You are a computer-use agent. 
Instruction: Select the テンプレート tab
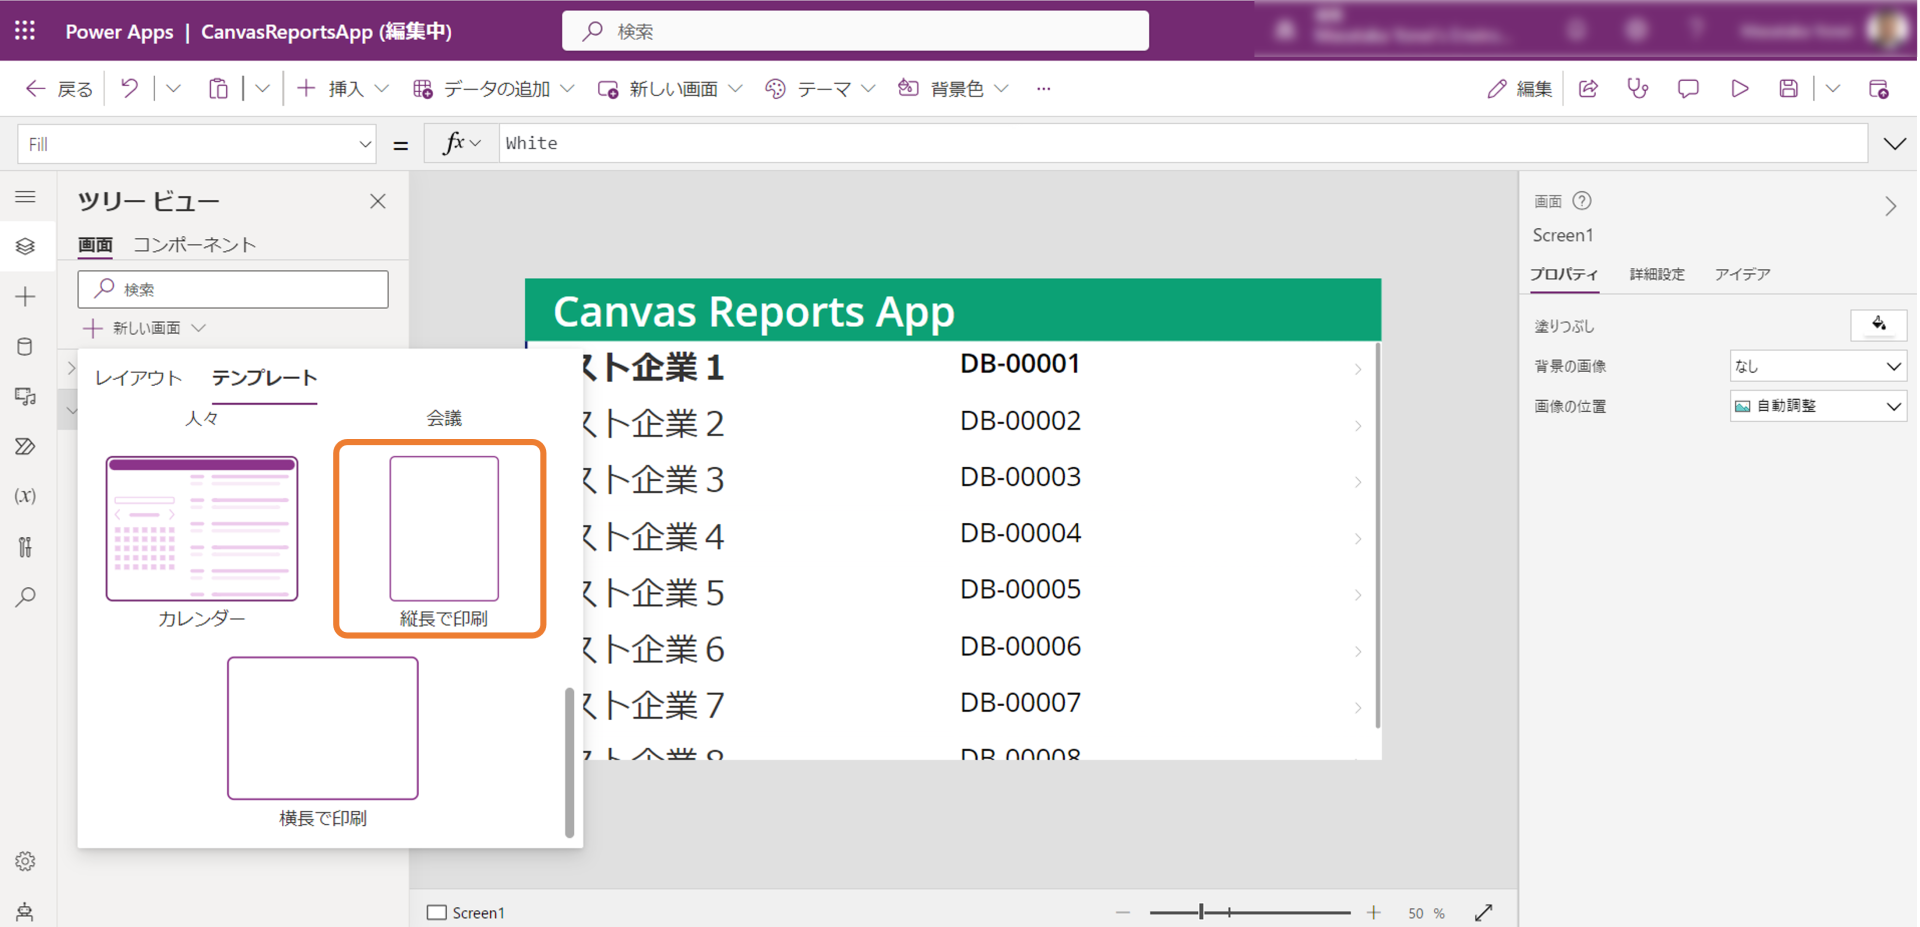pos(264,378)
